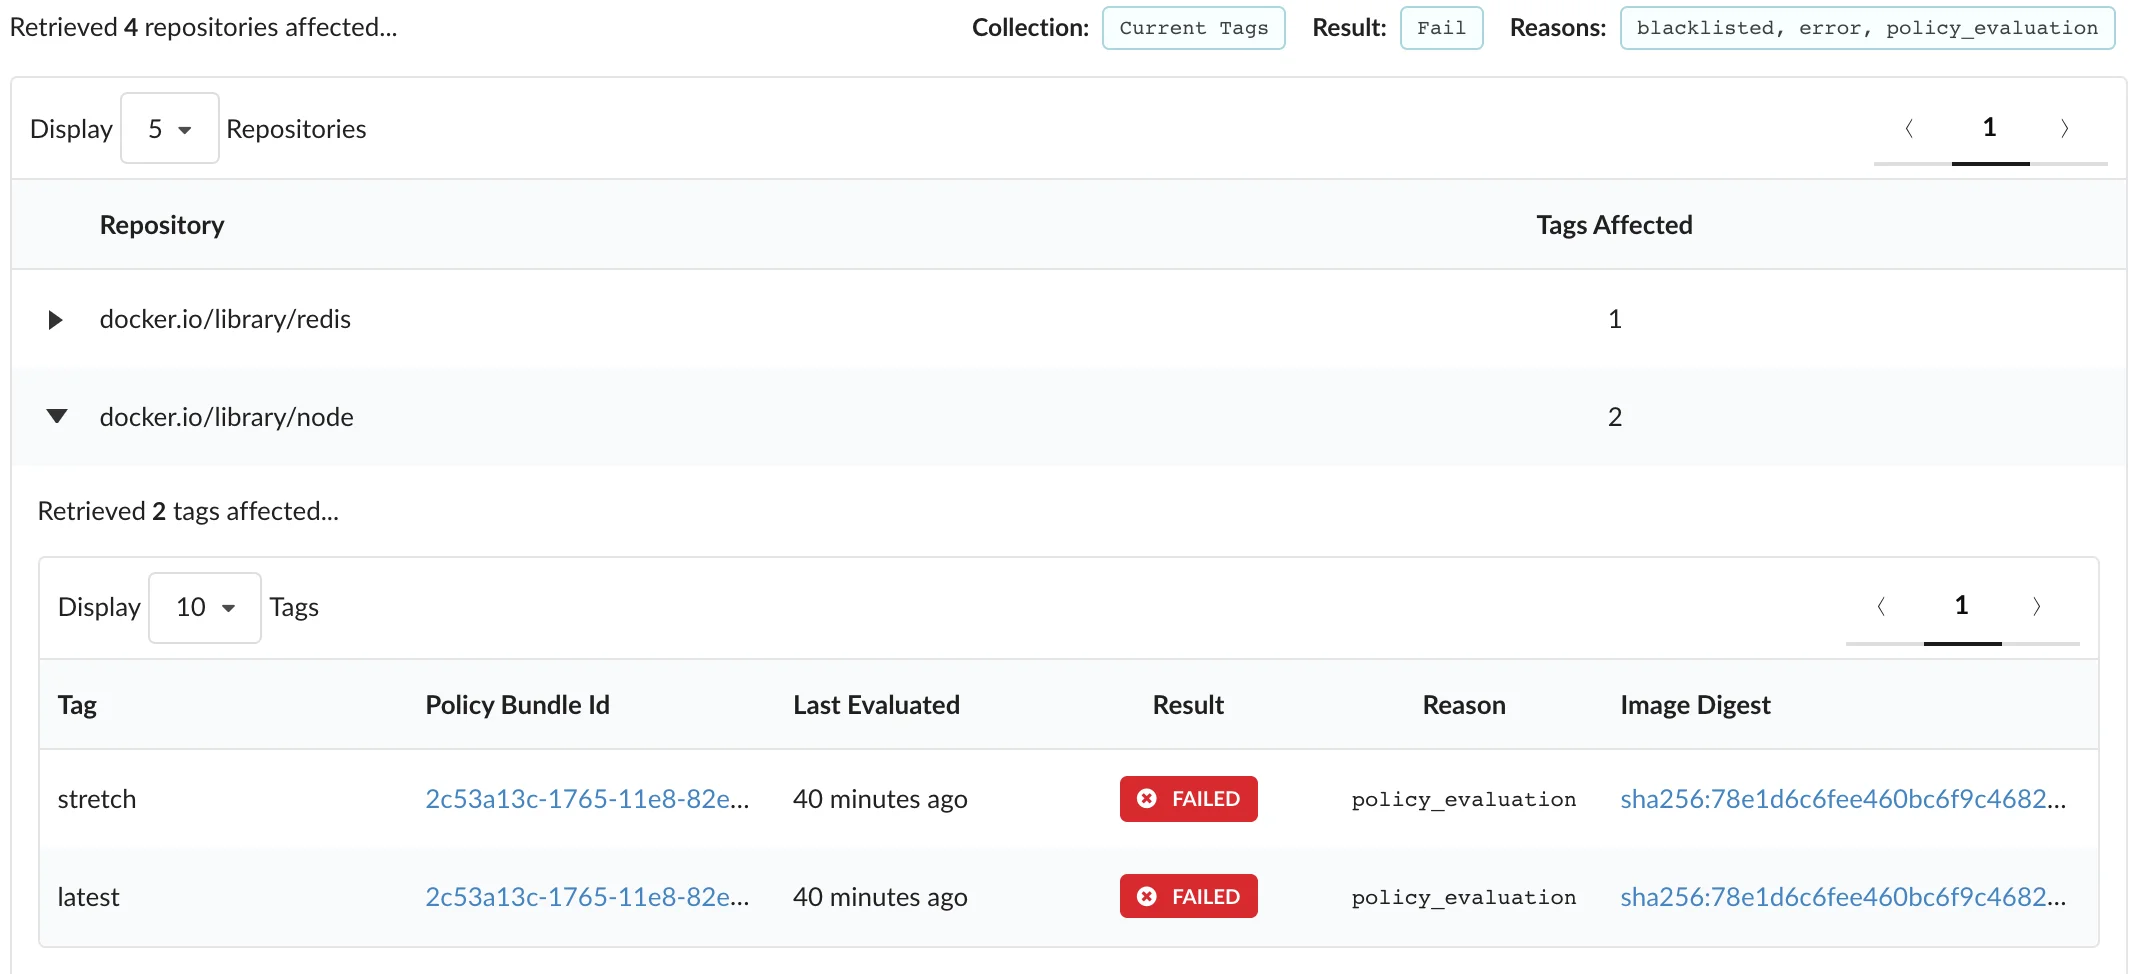The height and width of the screenshot is (974, 2138).
Task: Click the previous page chevron for Repositories
Action: pos(1910,128)
